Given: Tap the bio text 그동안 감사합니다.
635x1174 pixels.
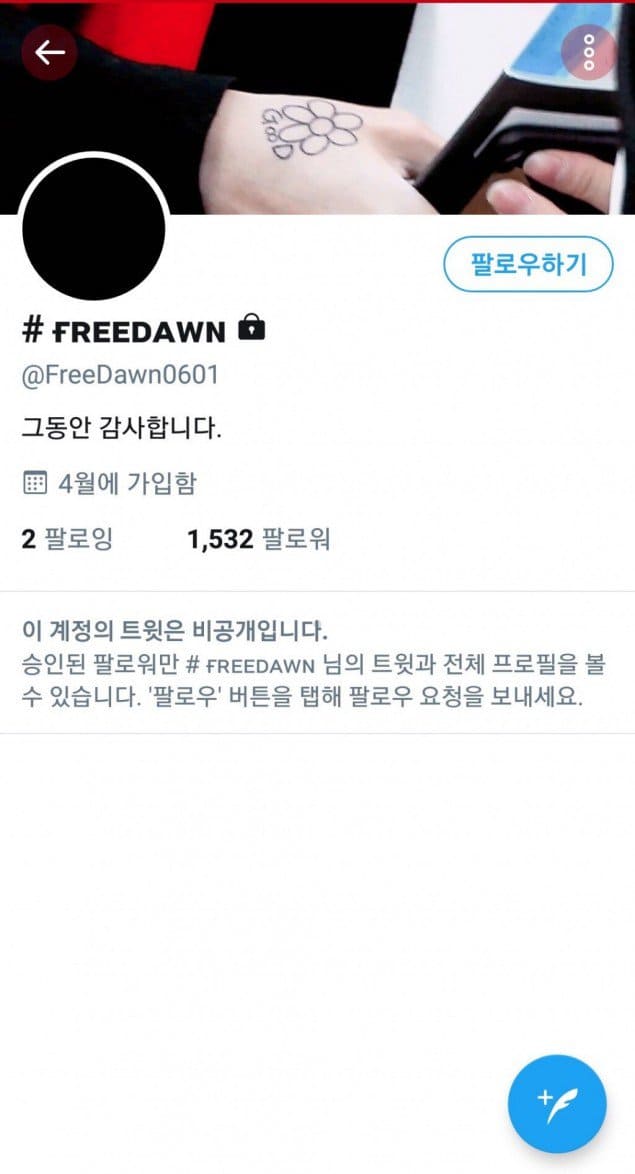Looking at the screenshot, I should tap(121, 429).
